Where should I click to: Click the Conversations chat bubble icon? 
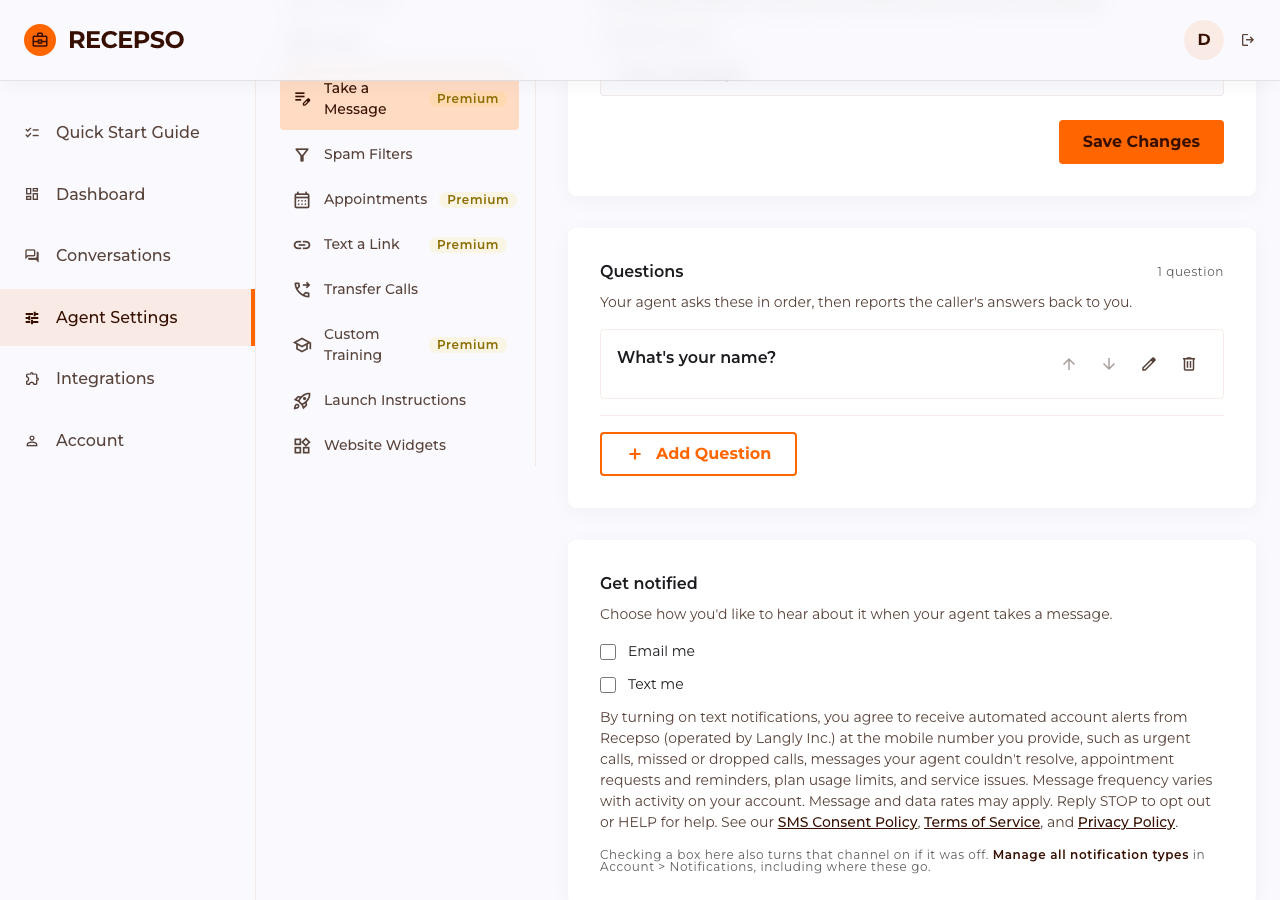(32, 256)
